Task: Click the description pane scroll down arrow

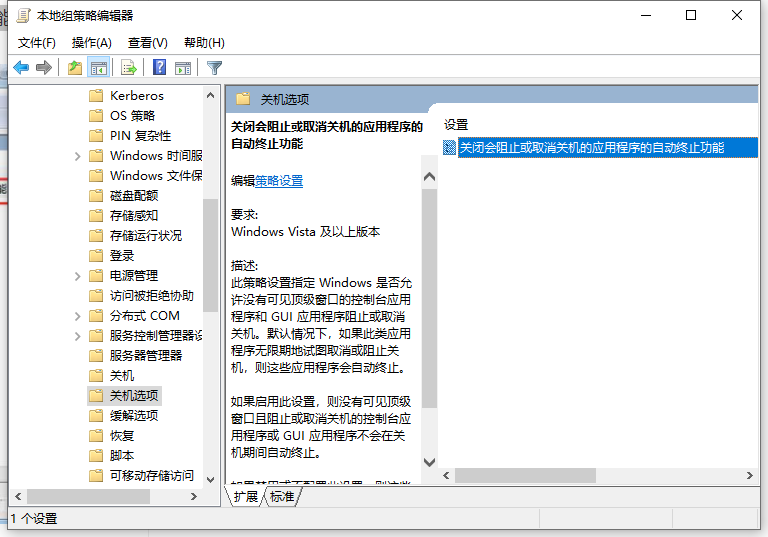Action: click(x=430, y=462)
